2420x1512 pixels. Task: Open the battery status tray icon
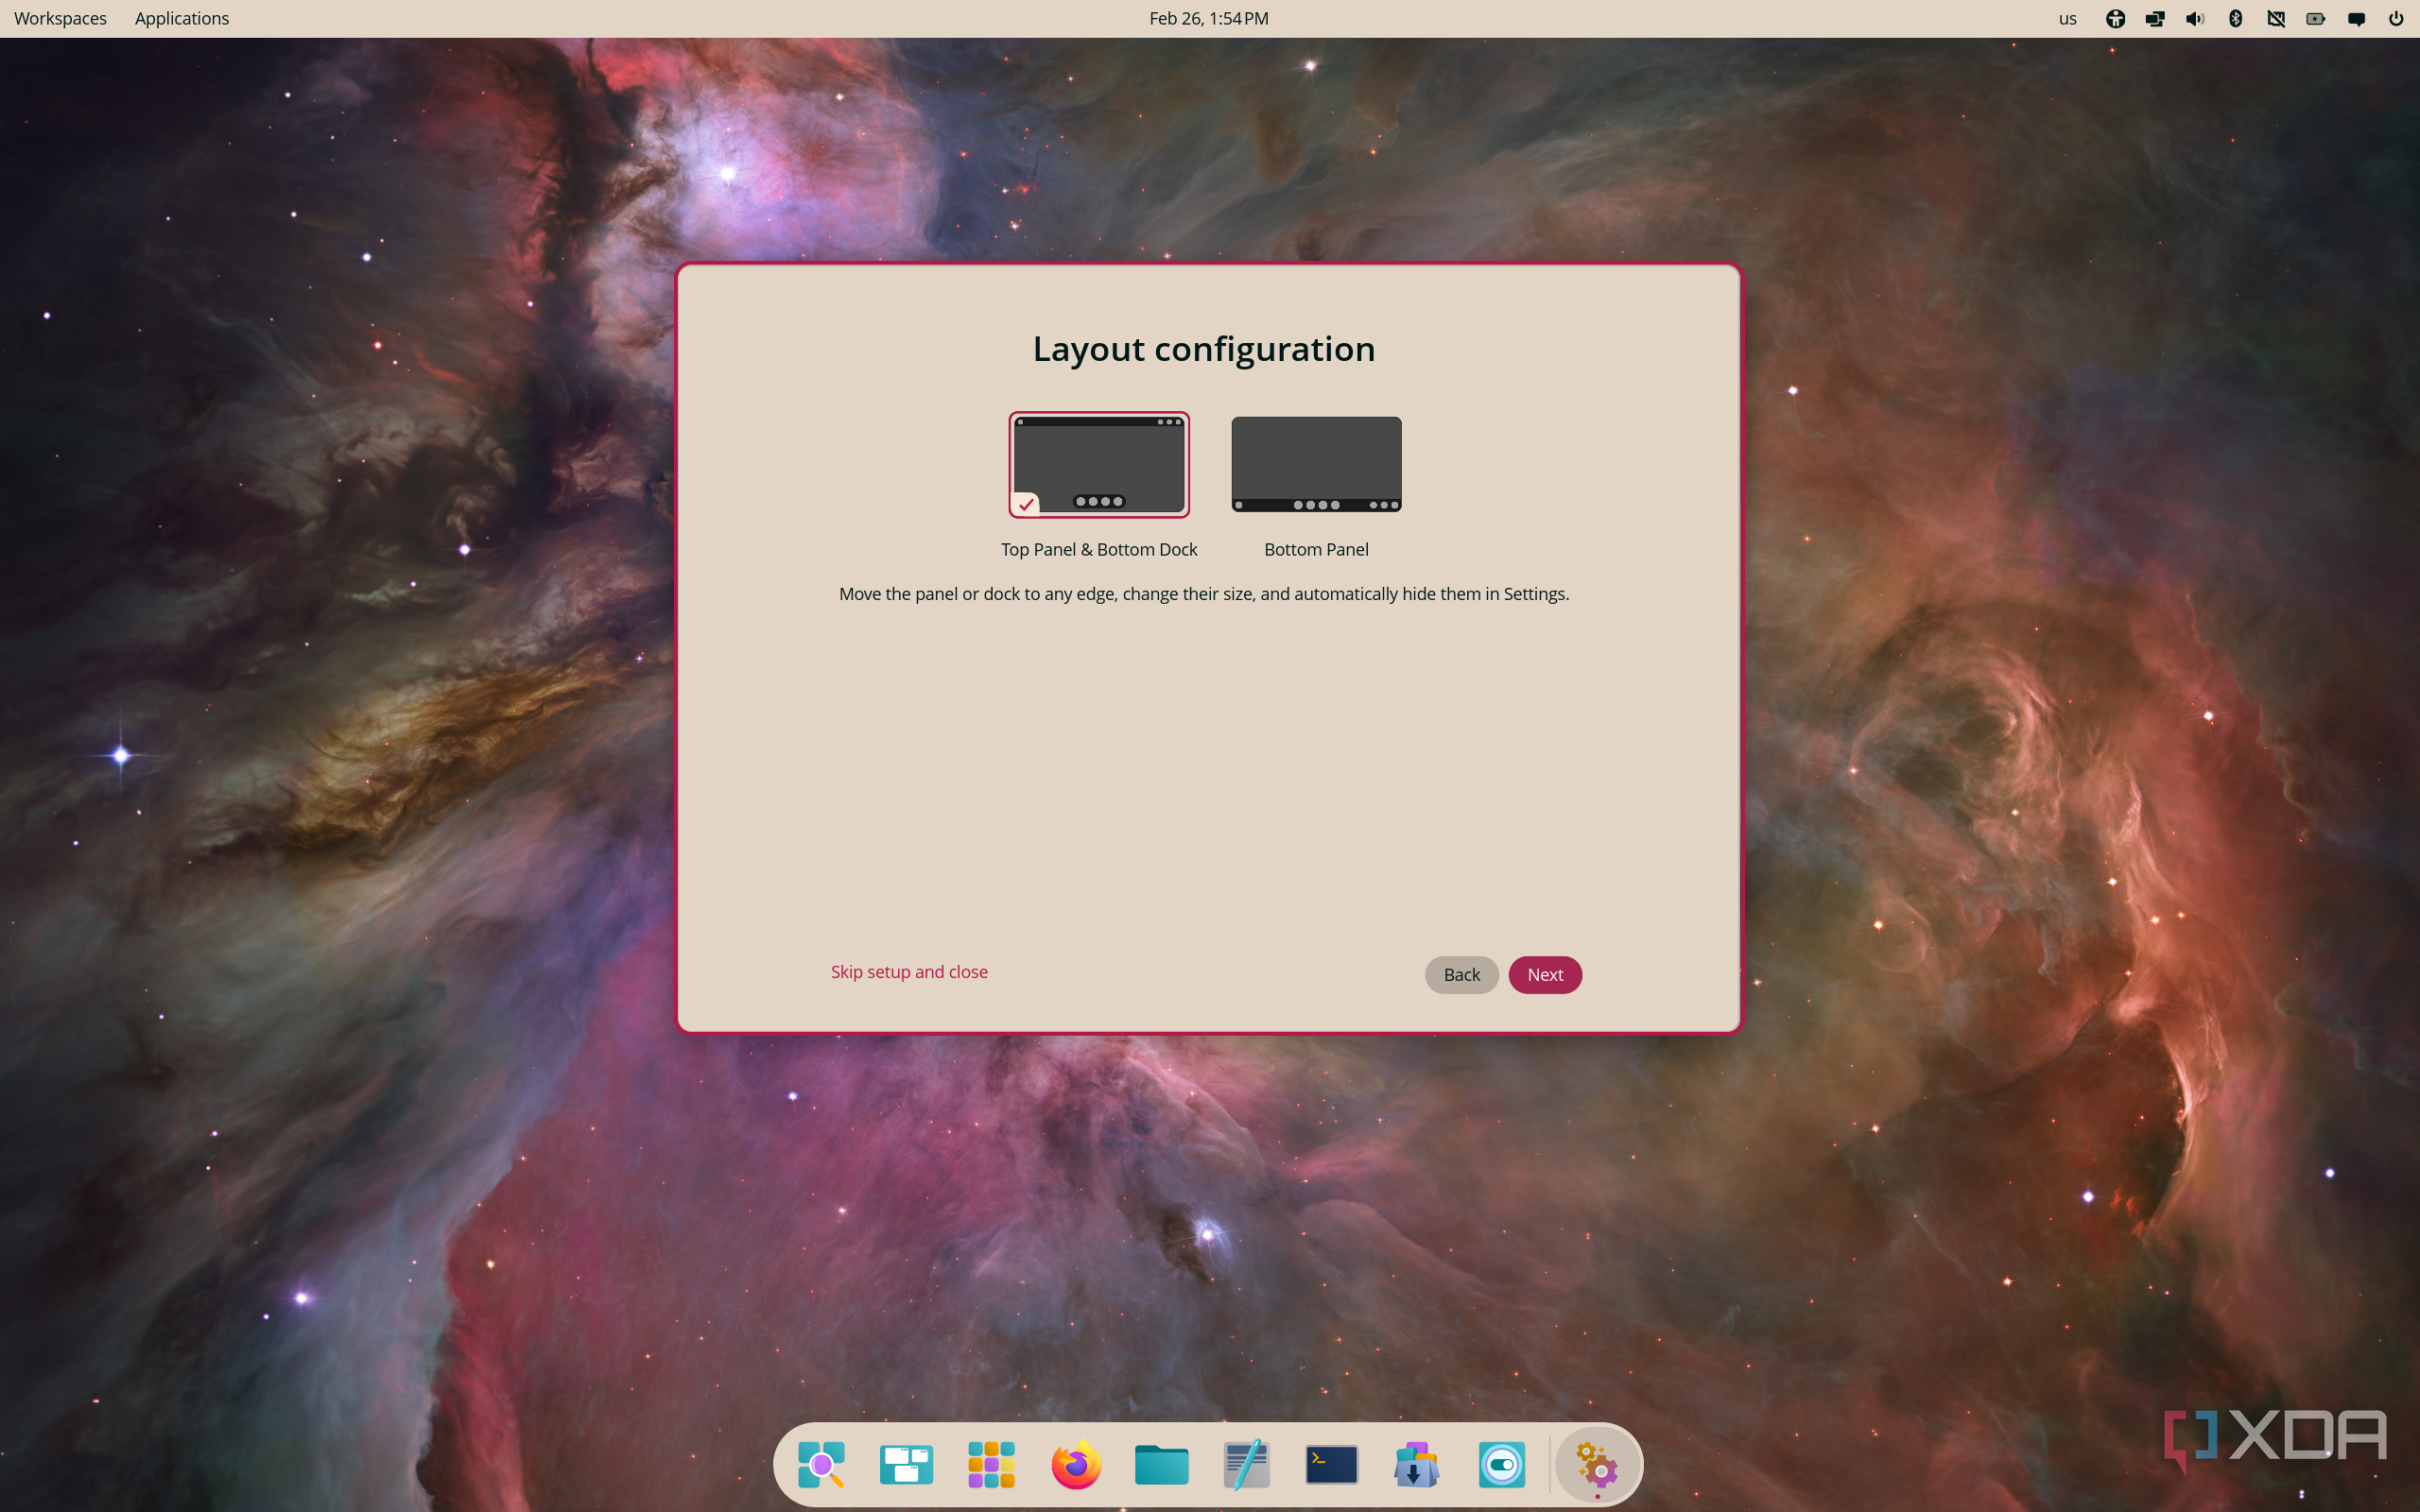(x=2316, y=18)
